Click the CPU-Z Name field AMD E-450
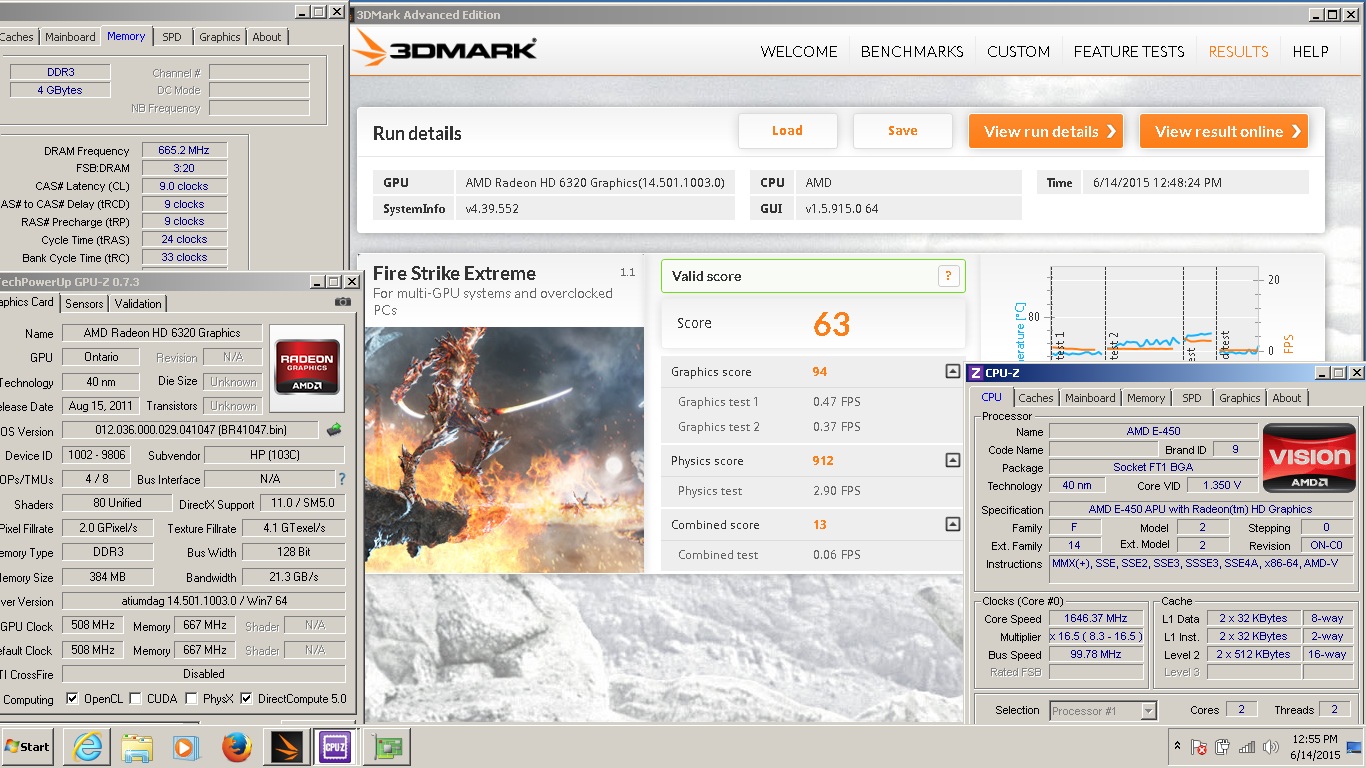 1153,432
